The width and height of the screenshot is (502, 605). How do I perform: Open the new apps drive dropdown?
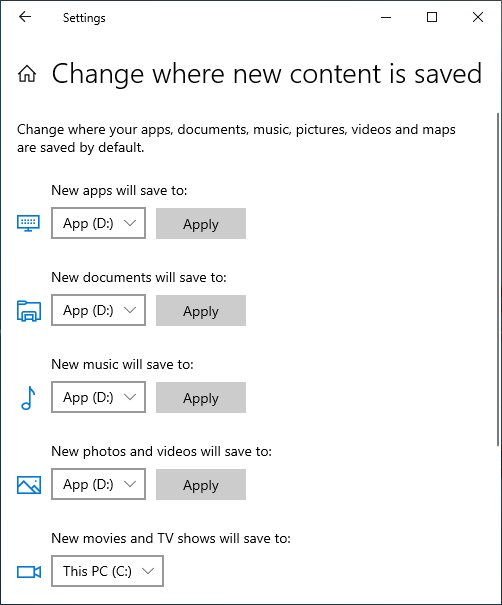point(98,223)
